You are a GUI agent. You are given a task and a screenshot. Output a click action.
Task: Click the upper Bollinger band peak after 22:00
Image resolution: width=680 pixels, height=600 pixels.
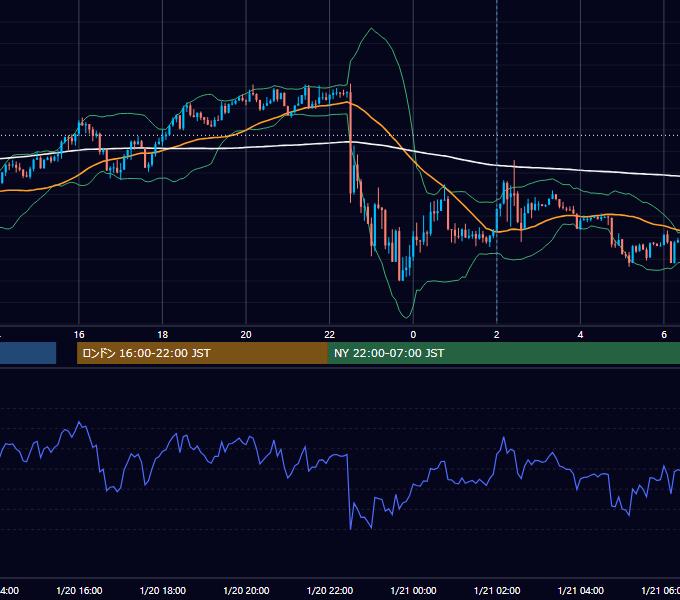tap(371, 29)
